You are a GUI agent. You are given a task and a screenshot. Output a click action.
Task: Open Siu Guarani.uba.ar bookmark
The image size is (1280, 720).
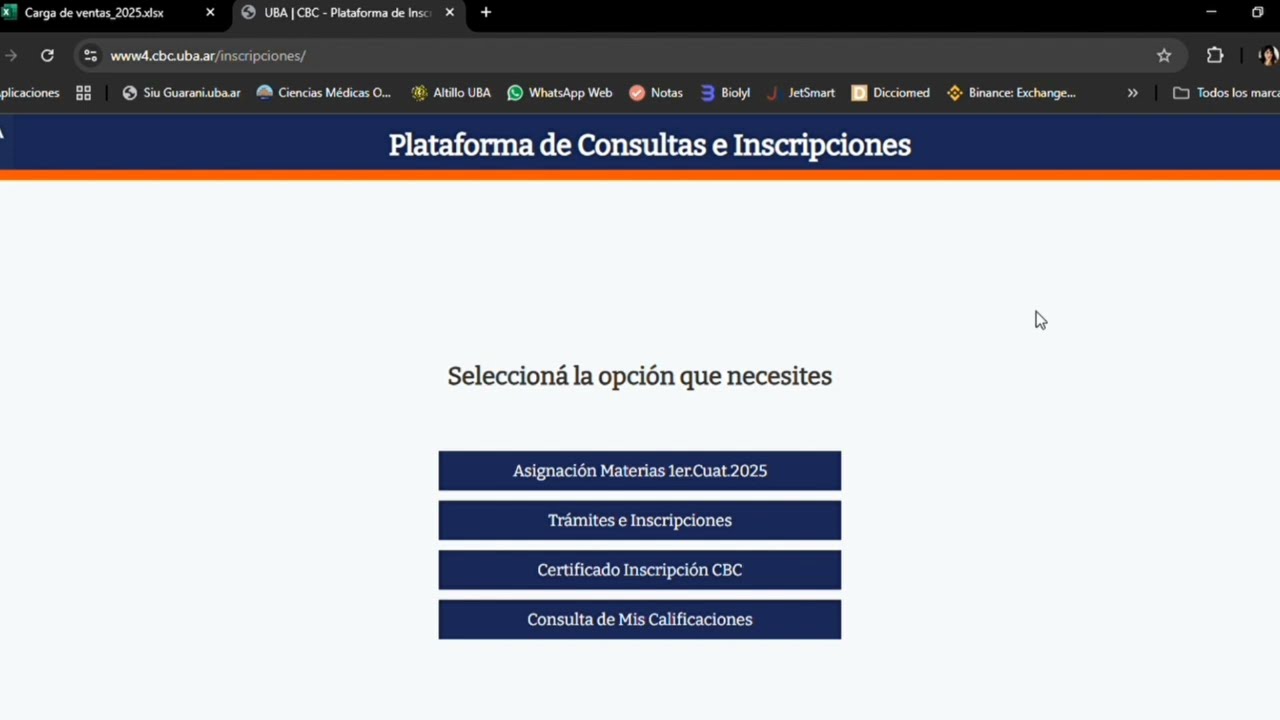[181, 93]
